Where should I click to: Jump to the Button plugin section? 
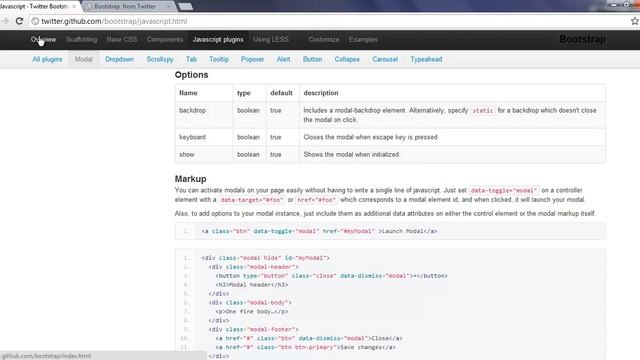pyautogui.click(x=312, y=59)
